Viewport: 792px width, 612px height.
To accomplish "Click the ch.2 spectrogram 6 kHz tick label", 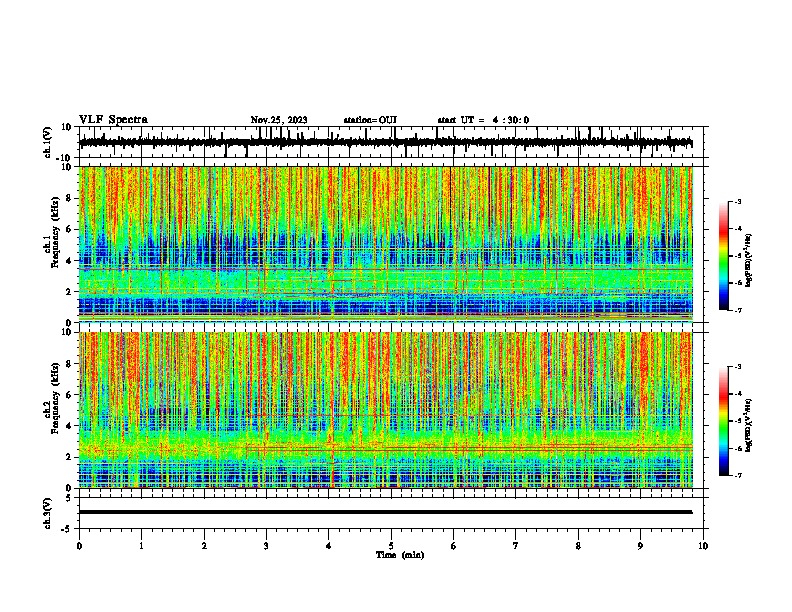I will pos(69,394).
